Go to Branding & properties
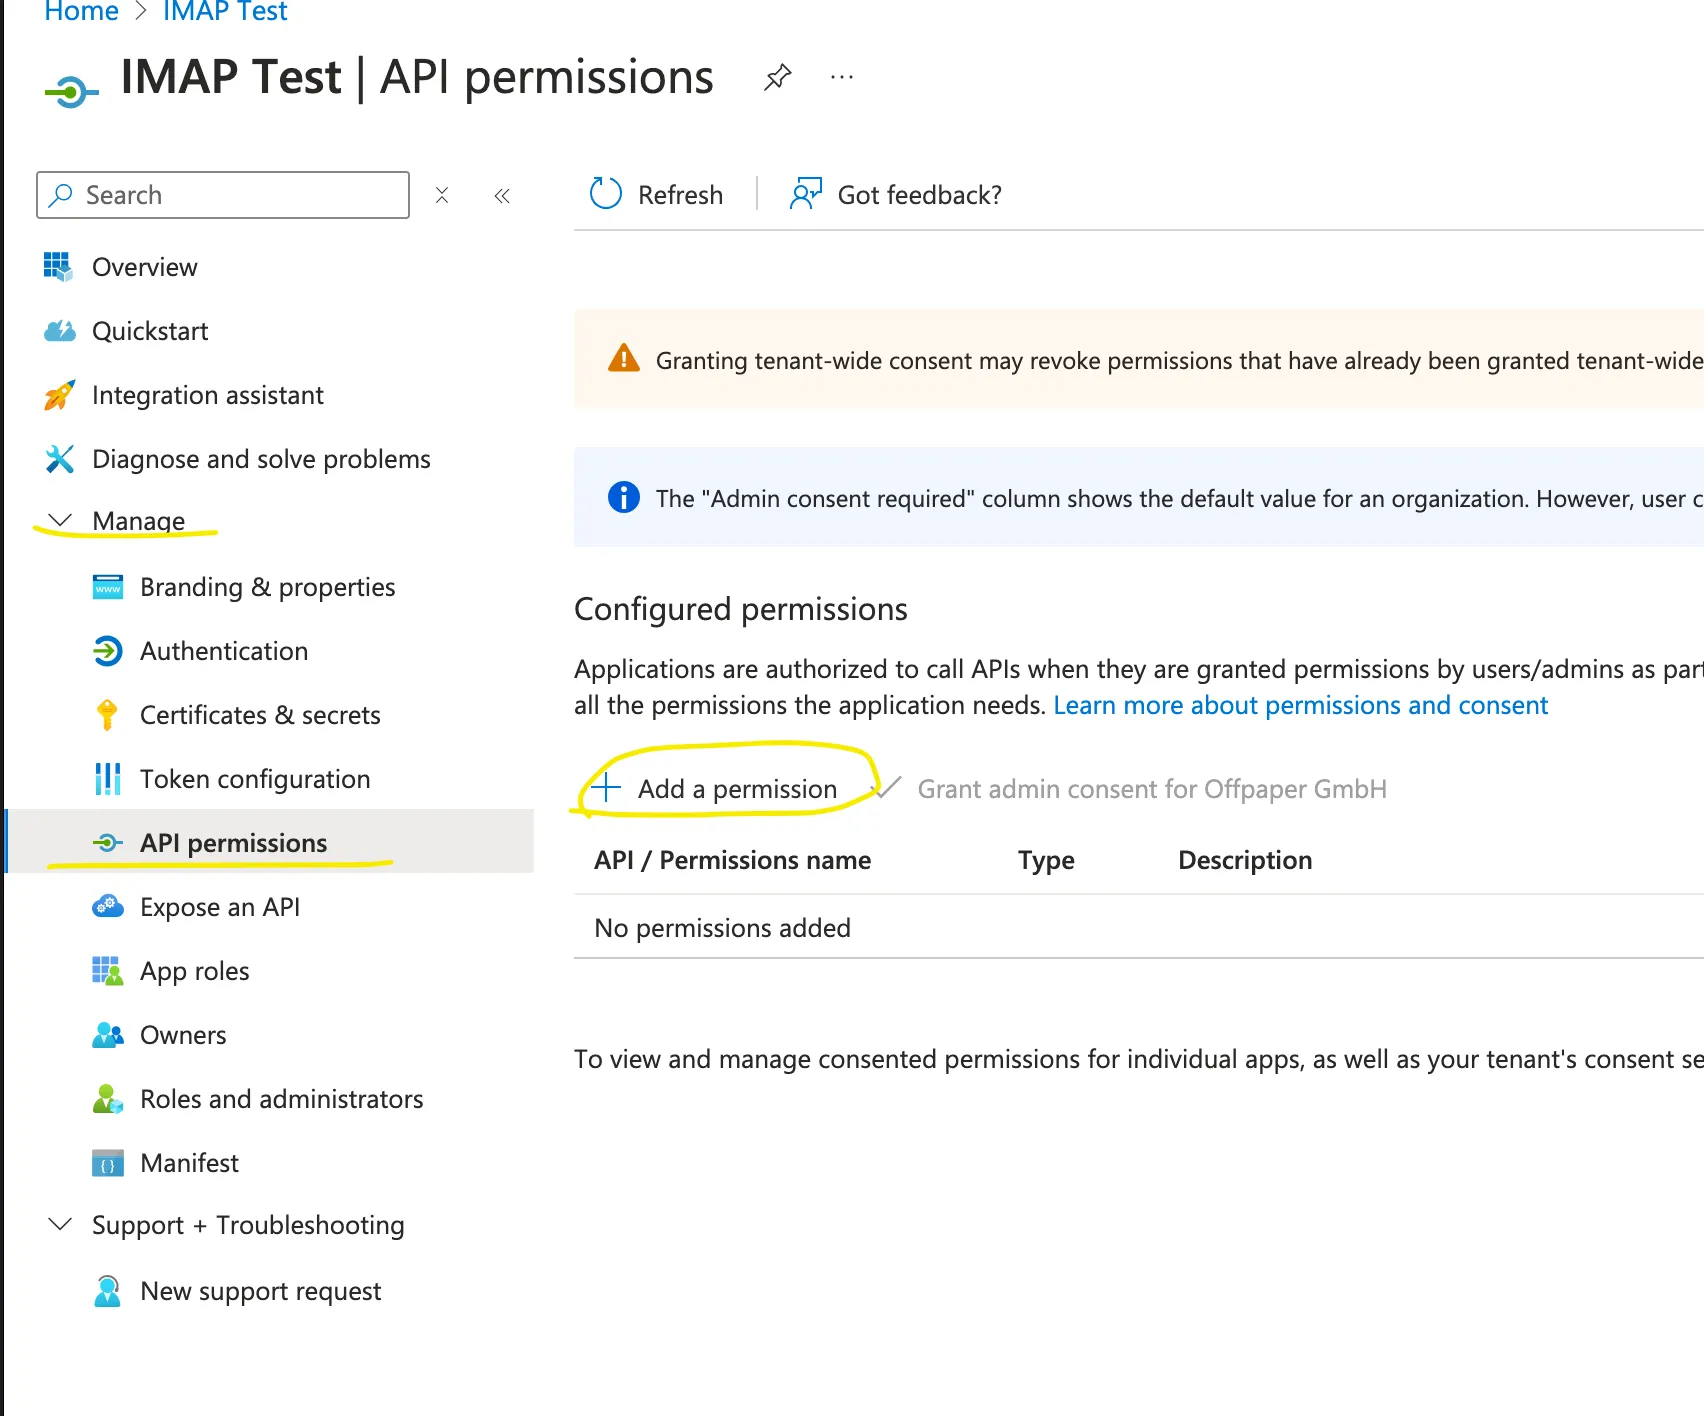The image size is (1704, 1416). (267, 587)
